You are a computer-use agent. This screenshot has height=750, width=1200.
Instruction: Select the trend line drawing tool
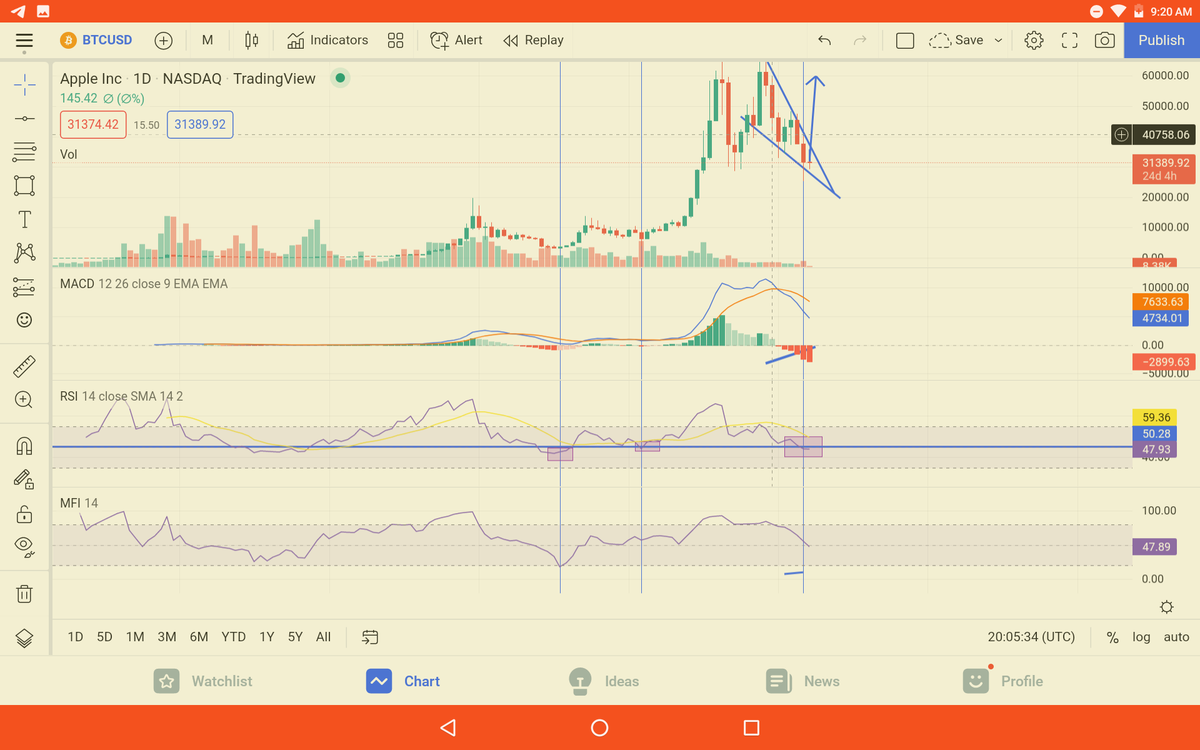[25, 118]
